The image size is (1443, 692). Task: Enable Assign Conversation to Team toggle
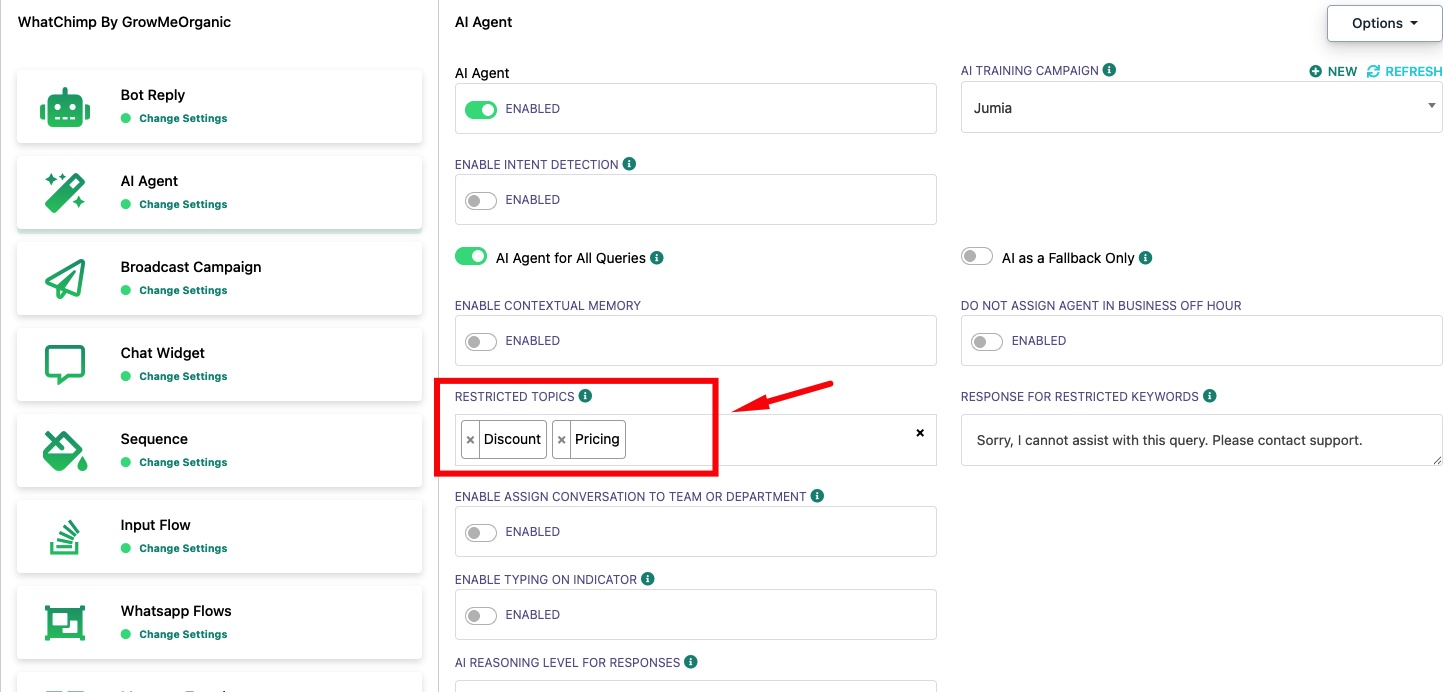[481, 532]
